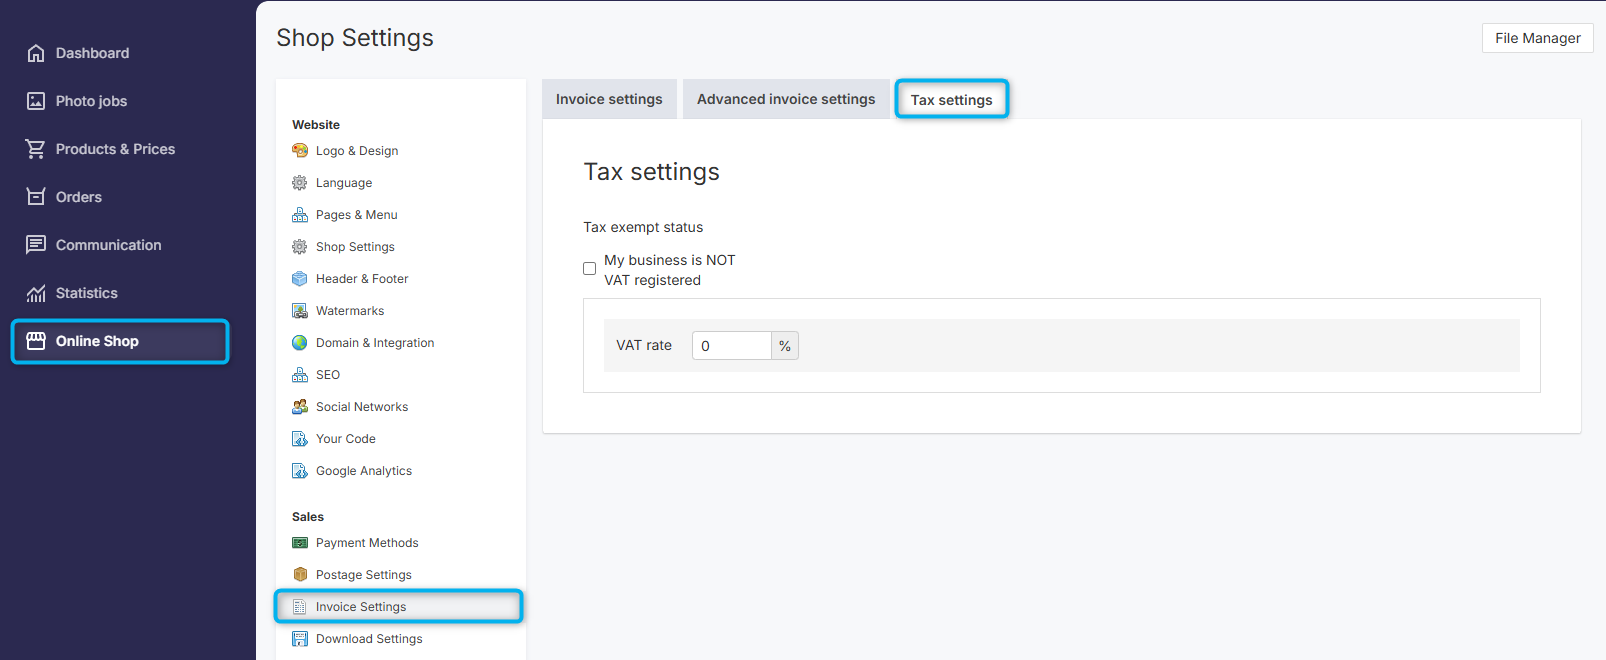Open the Postage Settings link
The image size is (1606, 660).
[364, 575]
